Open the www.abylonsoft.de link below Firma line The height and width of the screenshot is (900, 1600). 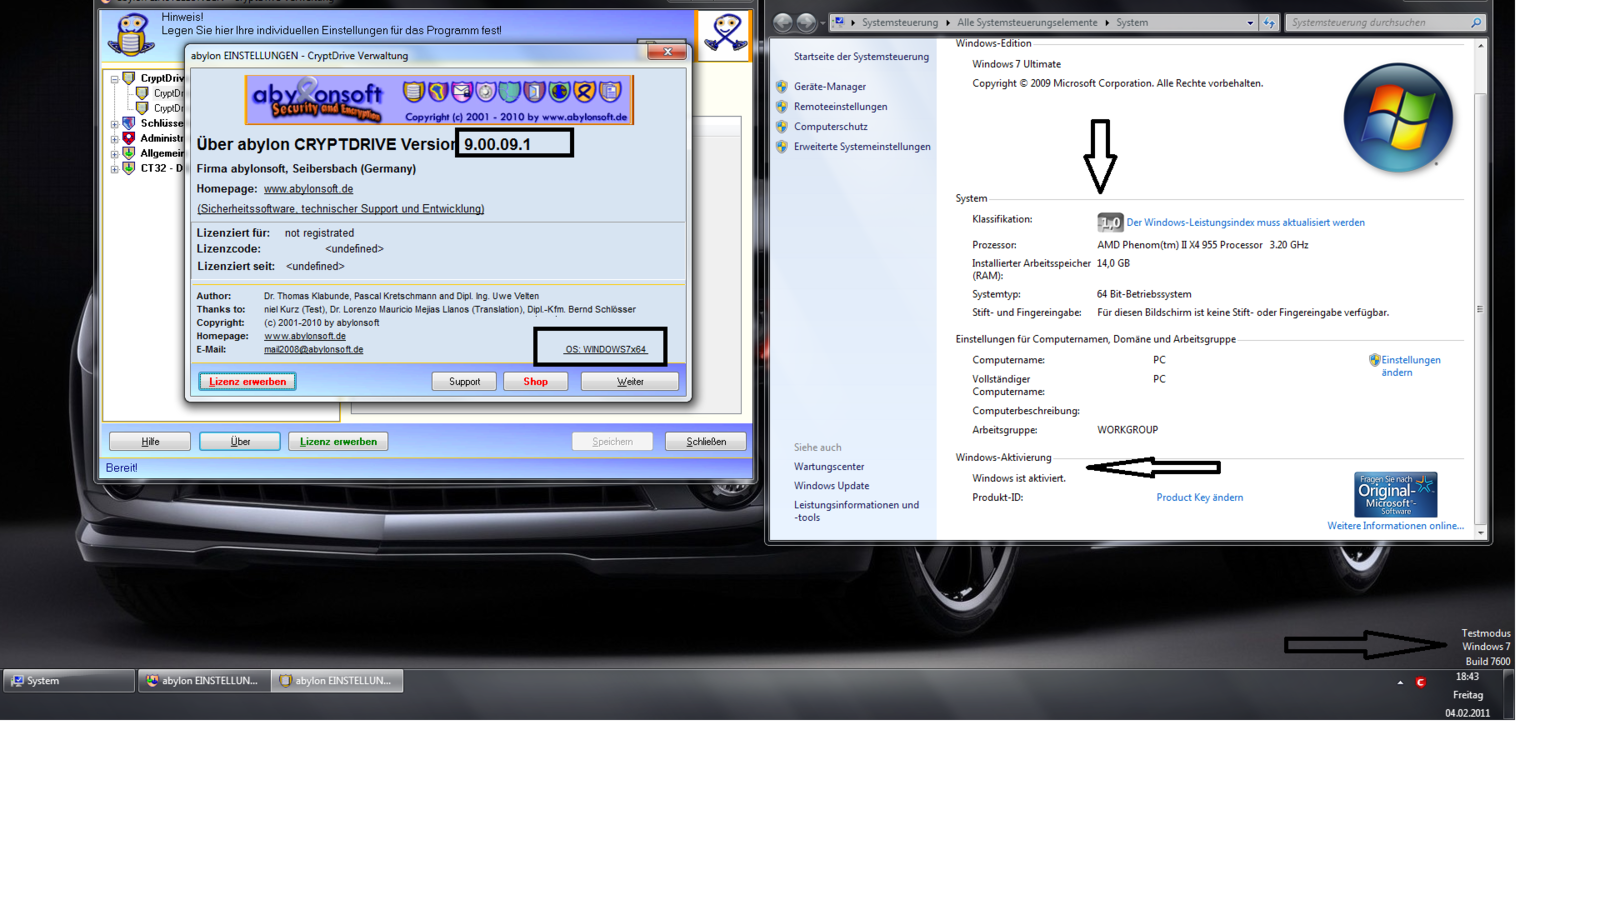click(308, 189)
